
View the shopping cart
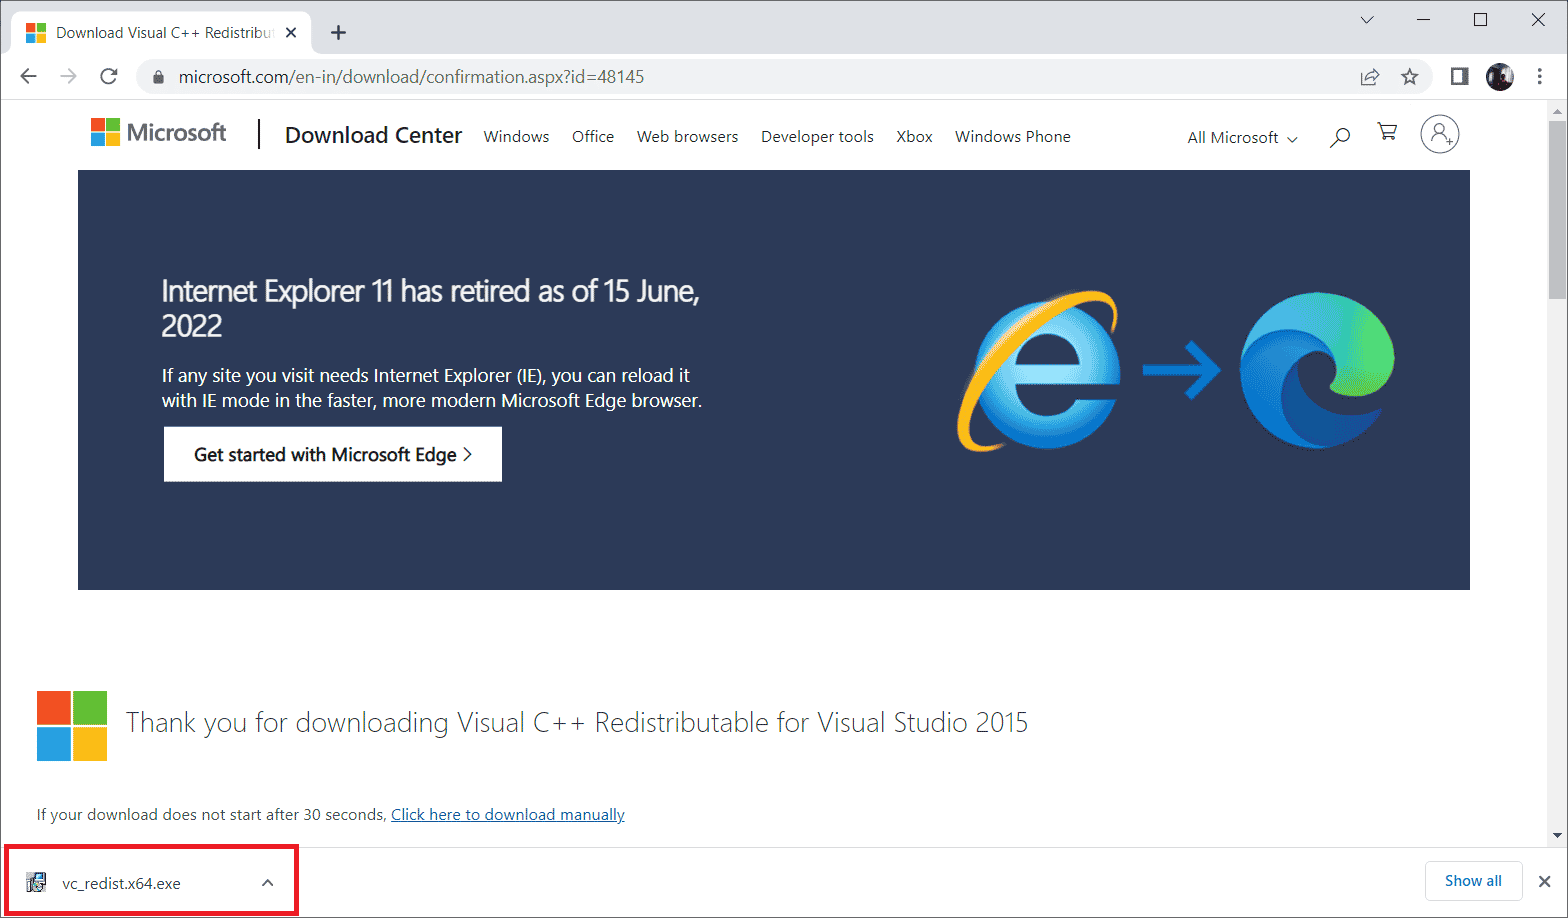(1387, 133)
